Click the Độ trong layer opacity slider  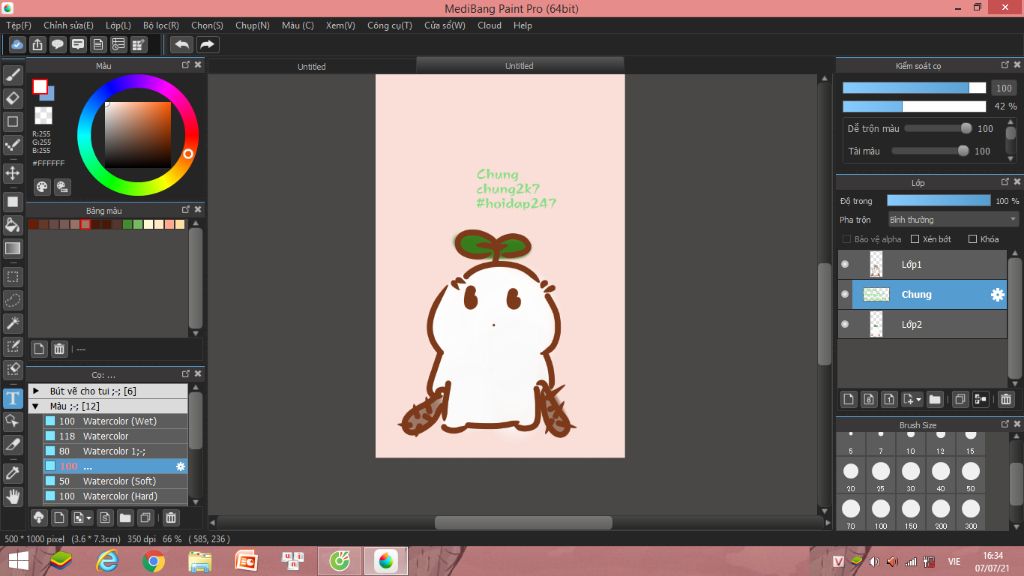click(938, 200)
